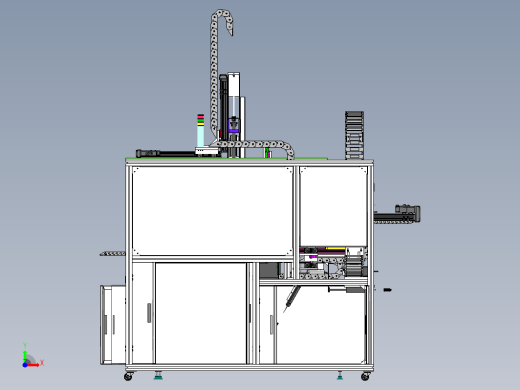
Task: Select the upper-right white cover panel
Action: pos(333,206)
